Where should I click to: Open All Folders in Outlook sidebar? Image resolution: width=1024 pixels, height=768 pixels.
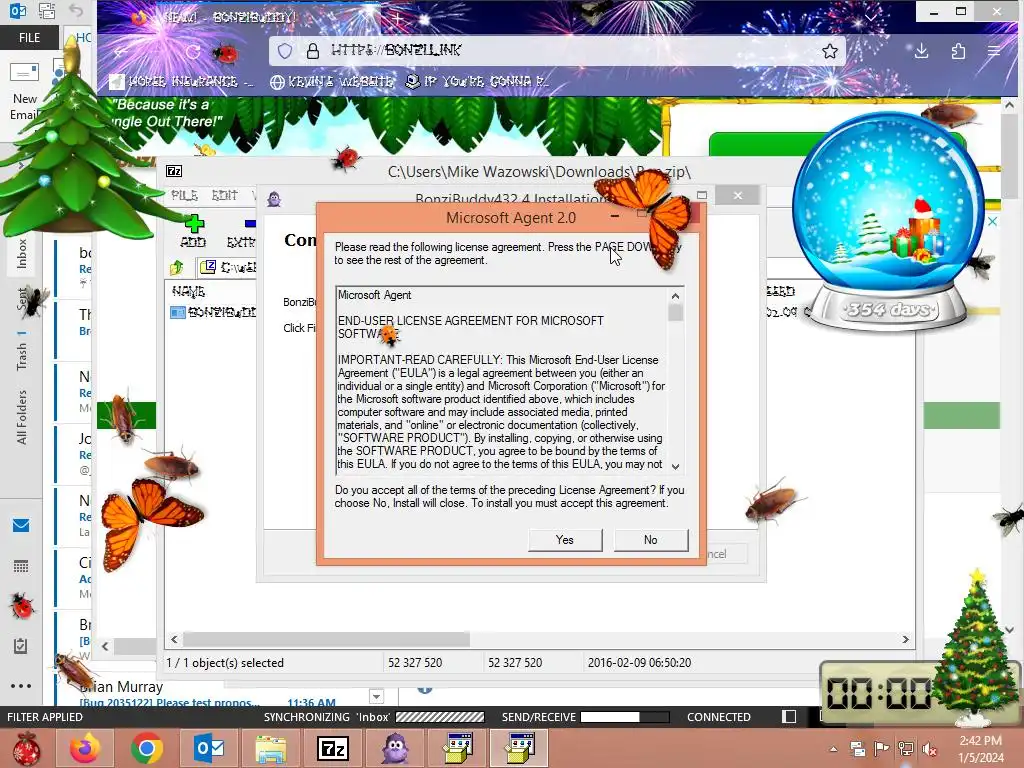tap(22, 417)
